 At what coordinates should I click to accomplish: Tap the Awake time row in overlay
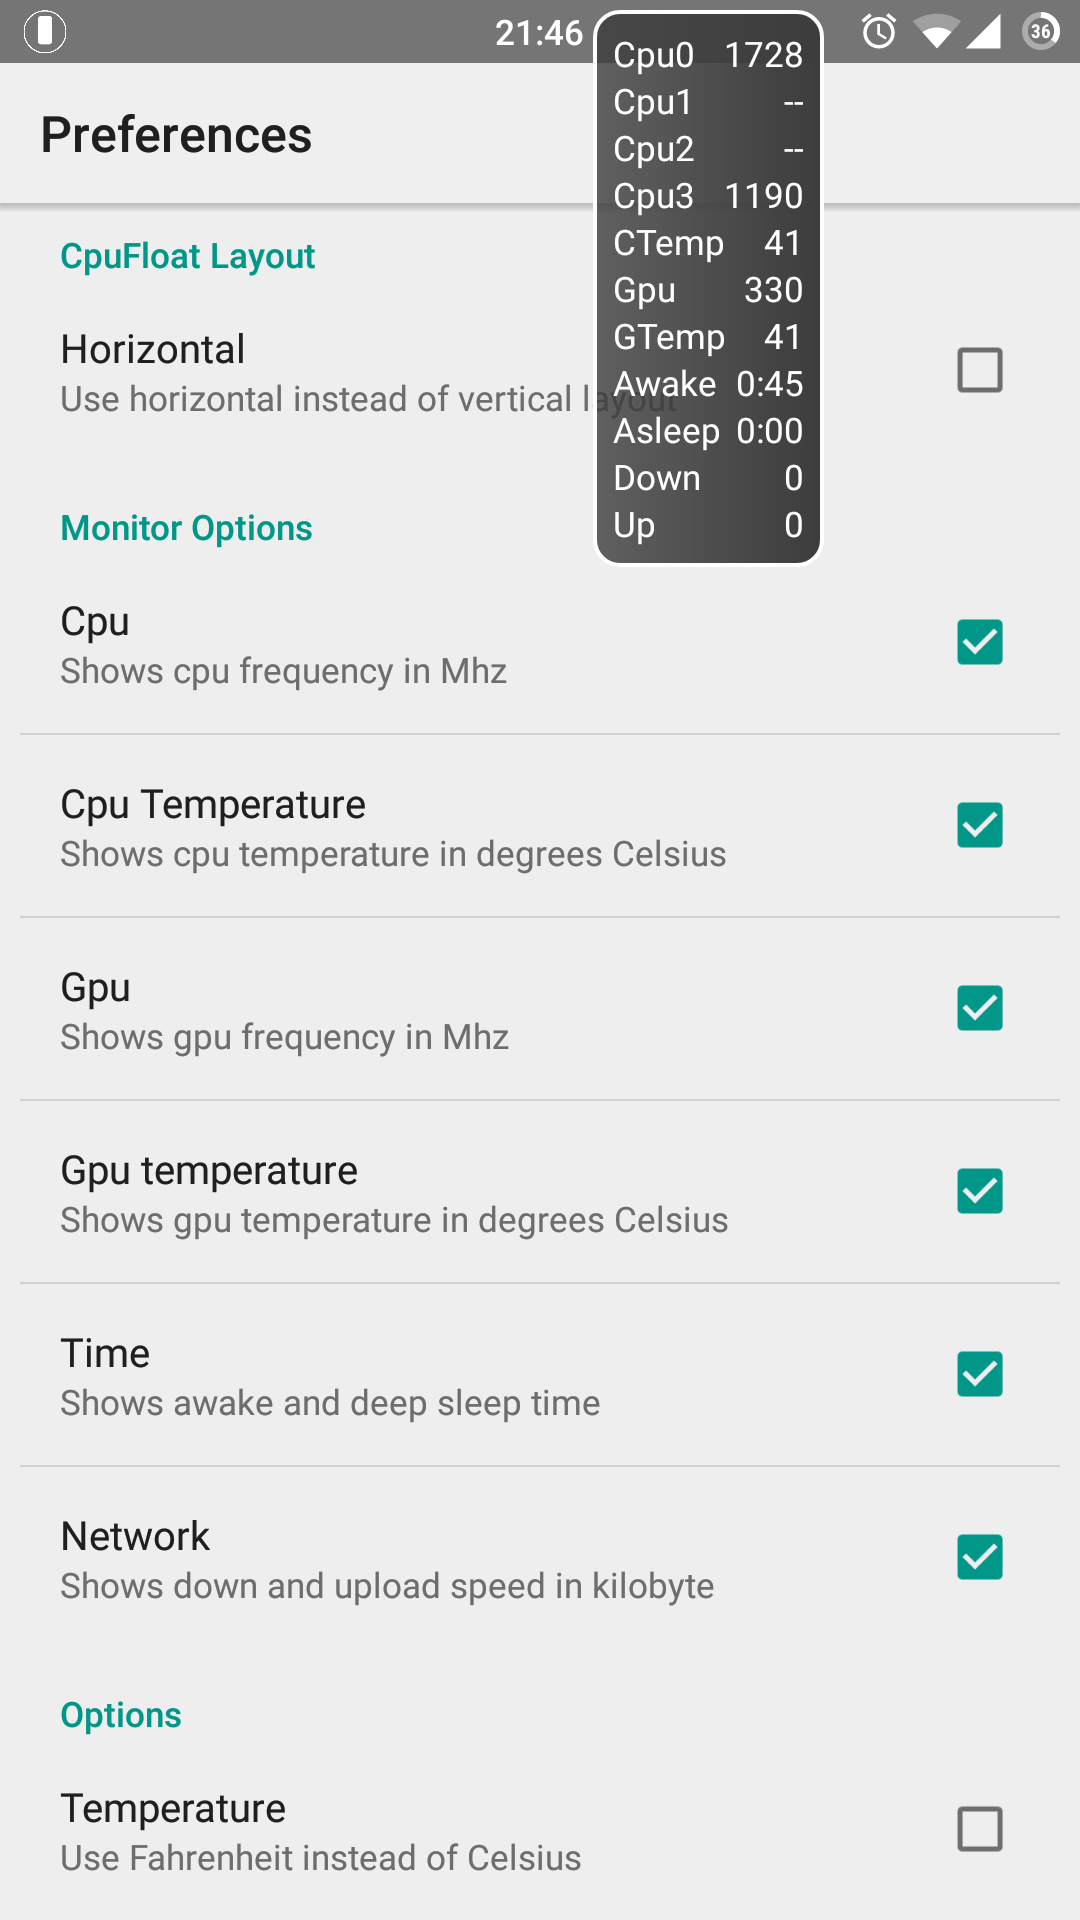[x=708, y=384]
